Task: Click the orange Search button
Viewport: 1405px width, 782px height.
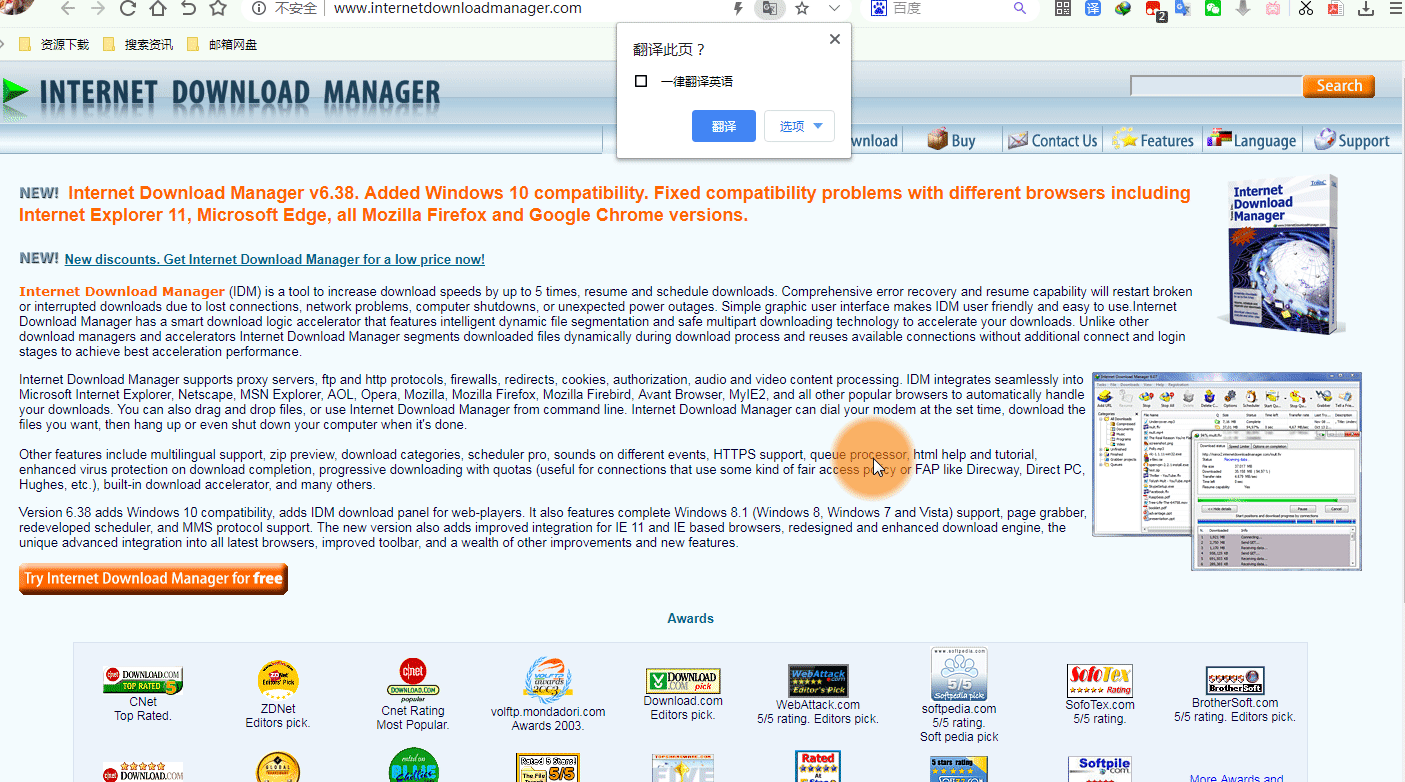Action: coord(1339,86)
